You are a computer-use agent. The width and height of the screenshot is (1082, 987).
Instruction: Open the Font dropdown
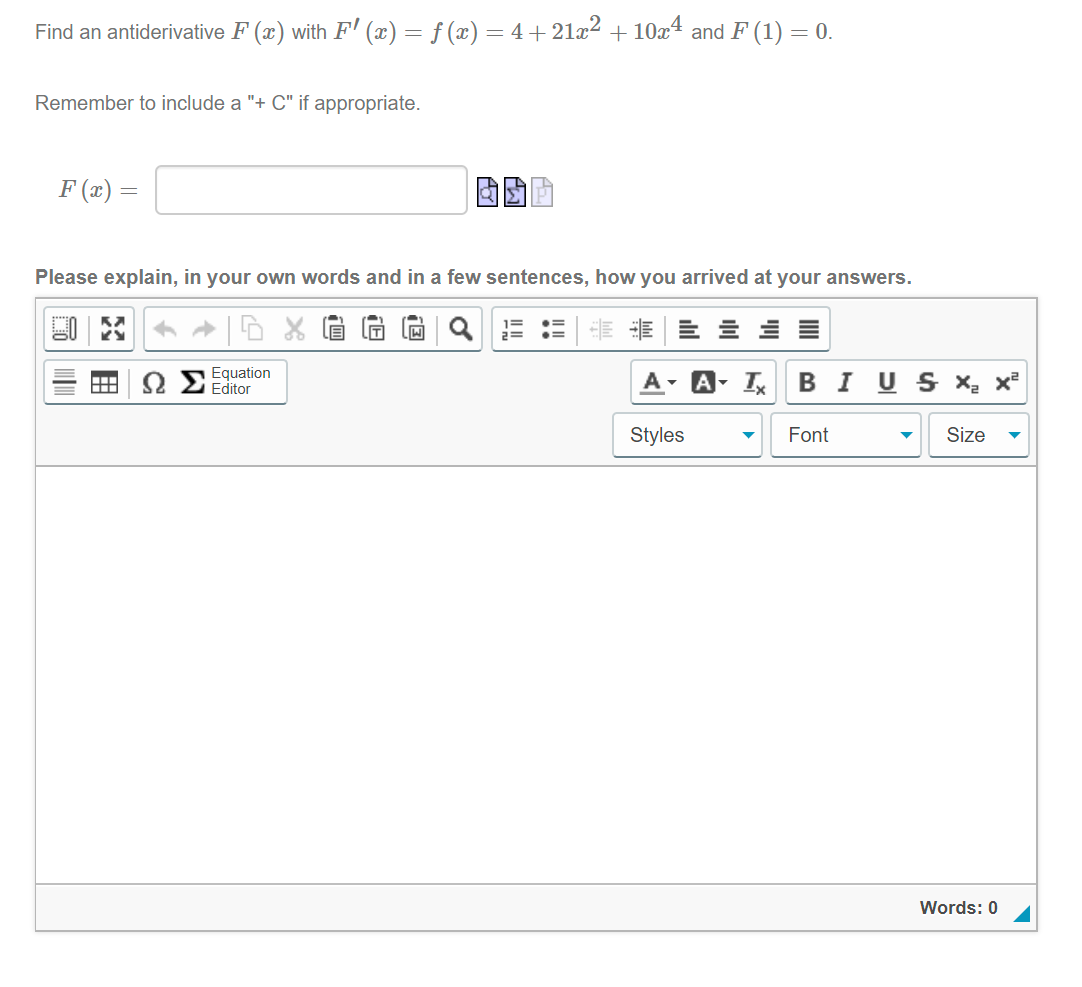(x=846, y=434)
